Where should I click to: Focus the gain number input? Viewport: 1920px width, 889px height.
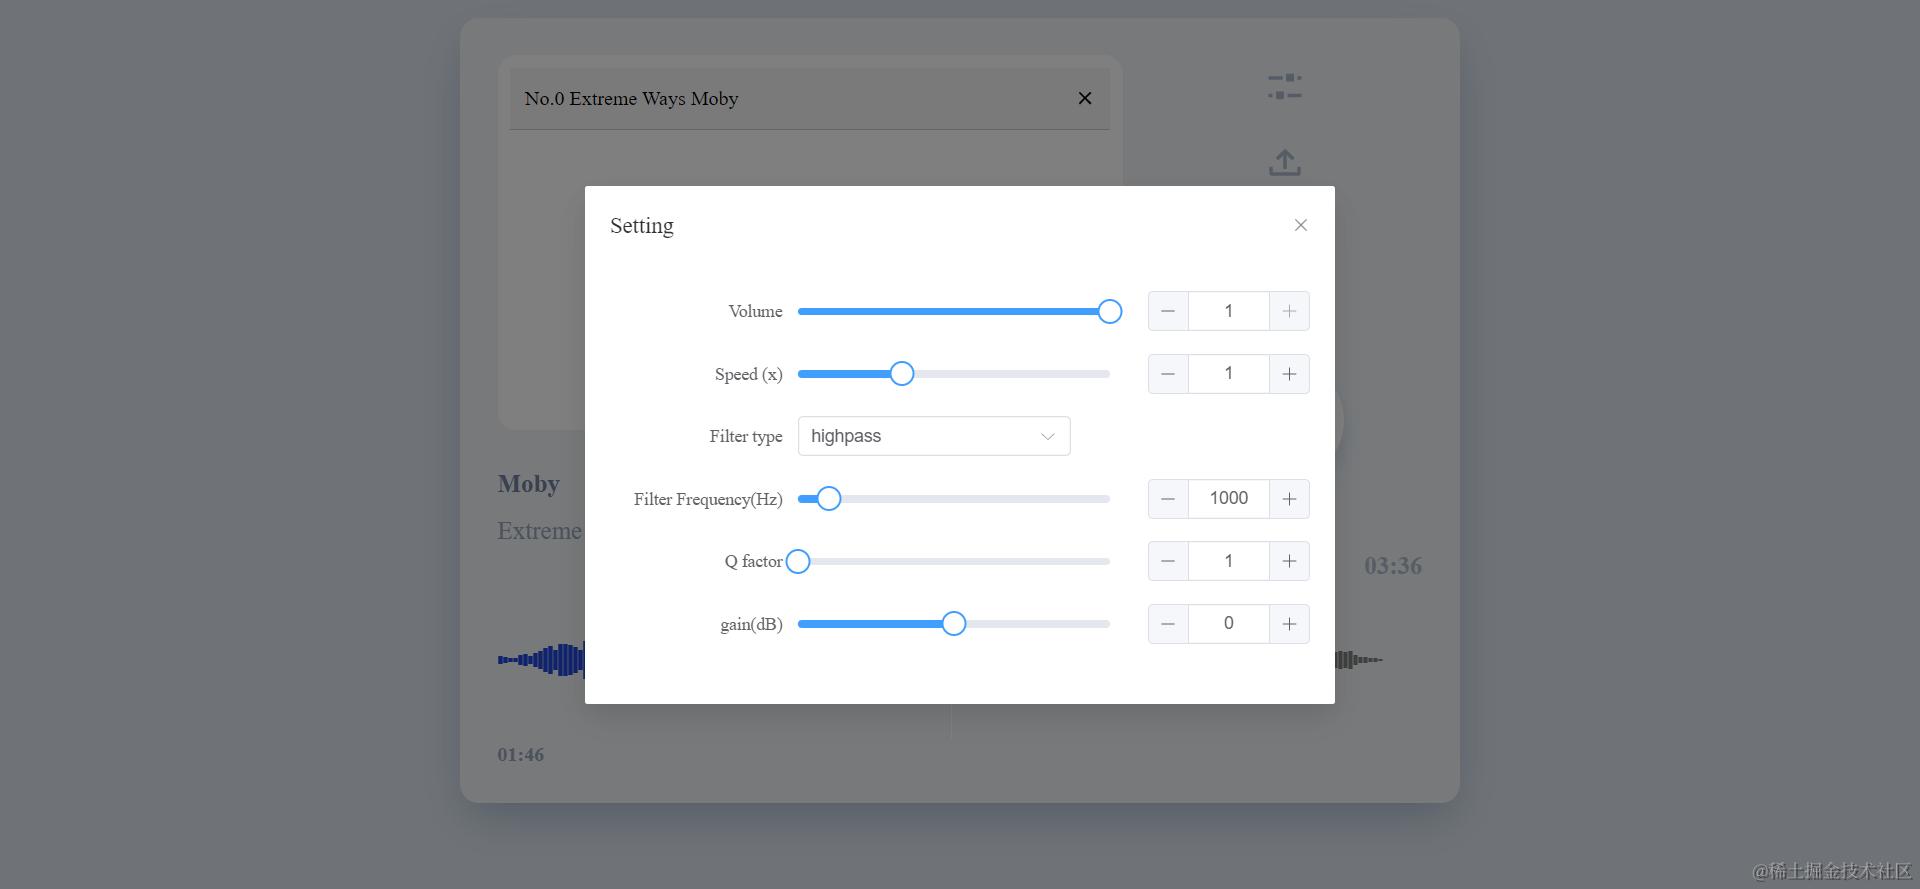click(x=1229, y=624)
